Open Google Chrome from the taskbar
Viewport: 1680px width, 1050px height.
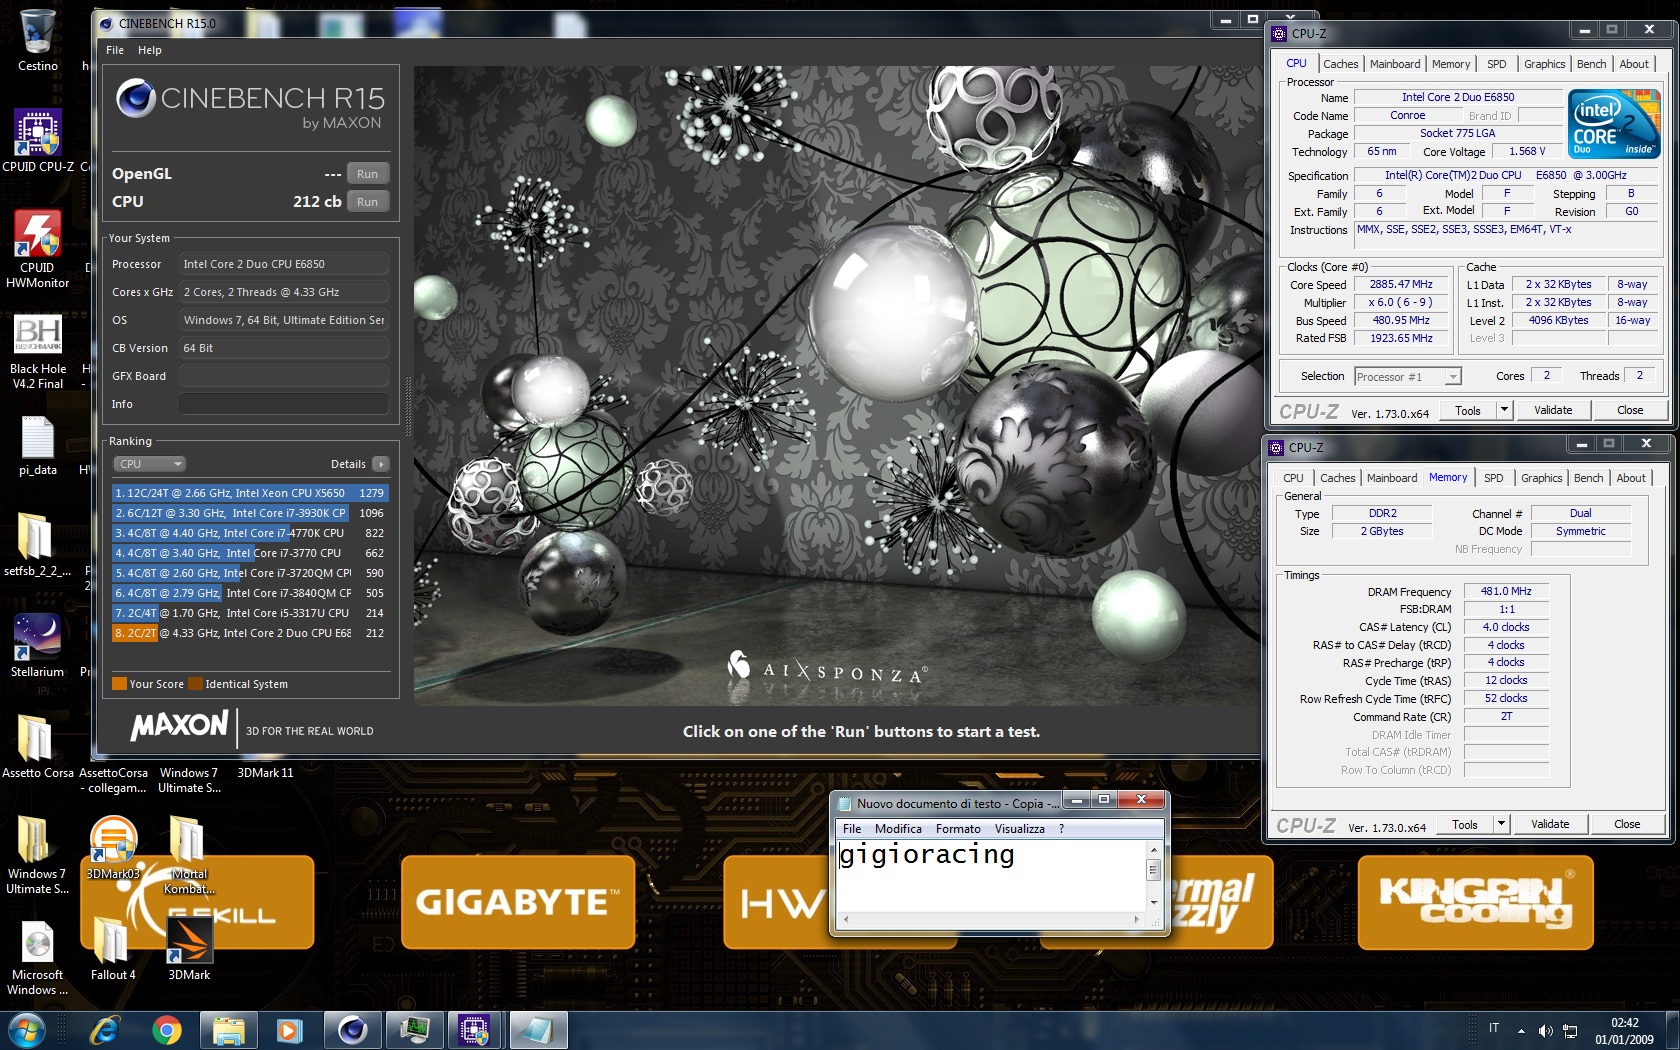[167, 1030]
